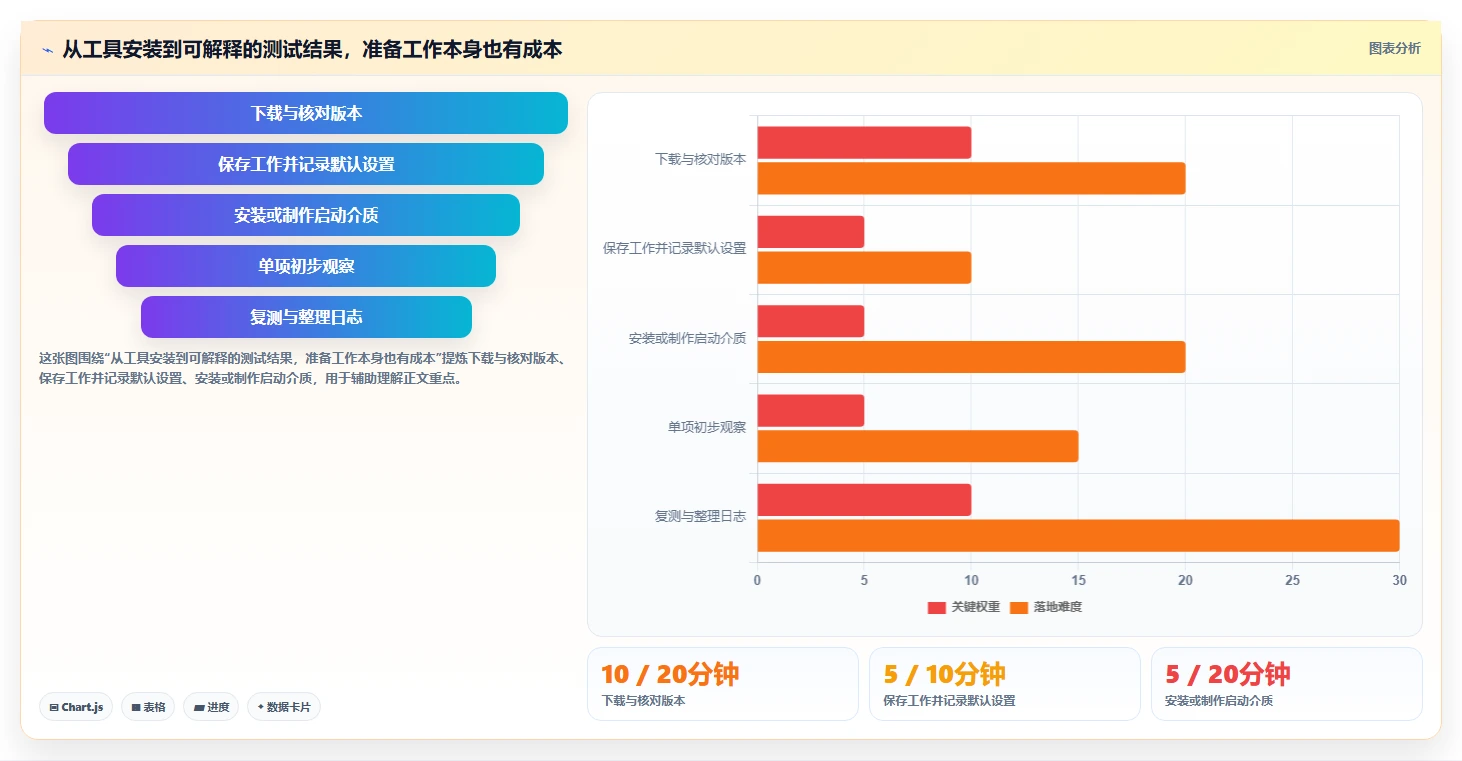
Task: Click the x-axis tick value 25
Action: point(1292,580)
